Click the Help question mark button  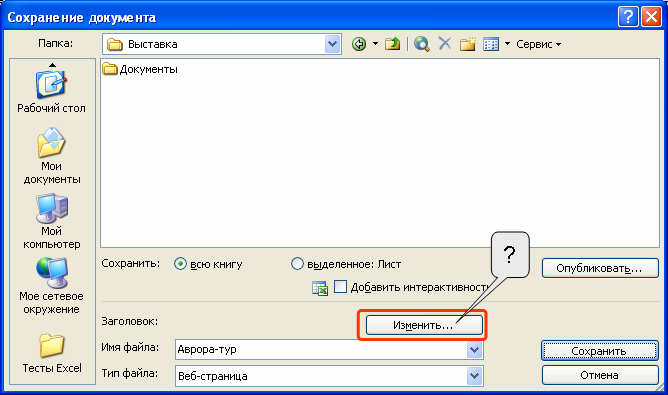pyautogui.click(x=628, y=17)
